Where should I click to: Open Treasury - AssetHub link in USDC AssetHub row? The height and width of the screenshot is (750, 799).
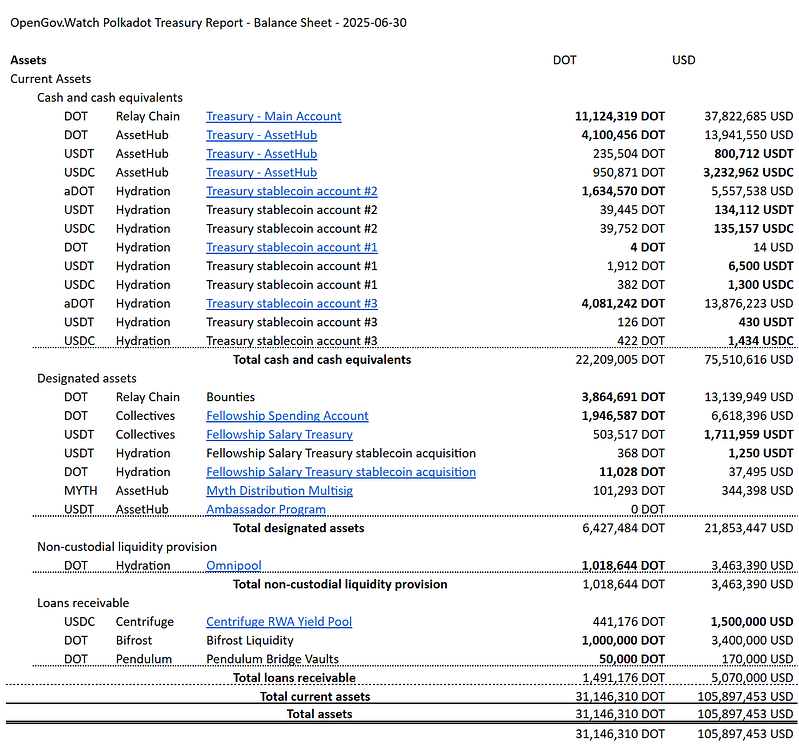(x=261, y=173)
